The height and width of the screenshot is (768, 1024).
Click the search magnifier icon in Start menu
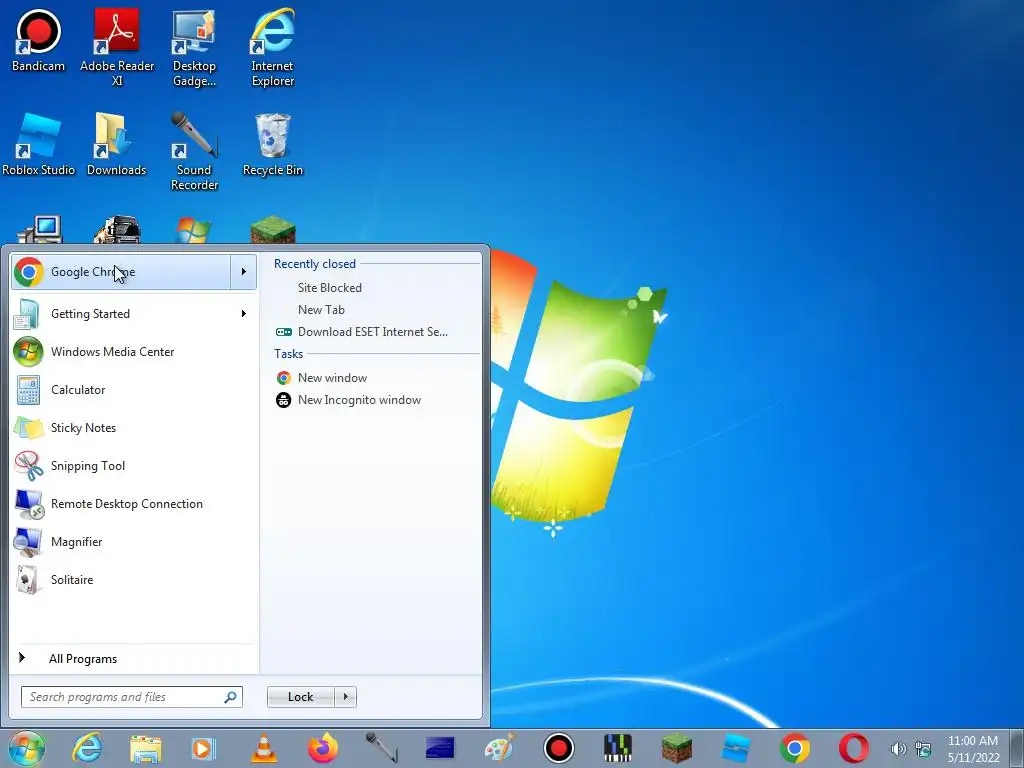tap(231, 697)
